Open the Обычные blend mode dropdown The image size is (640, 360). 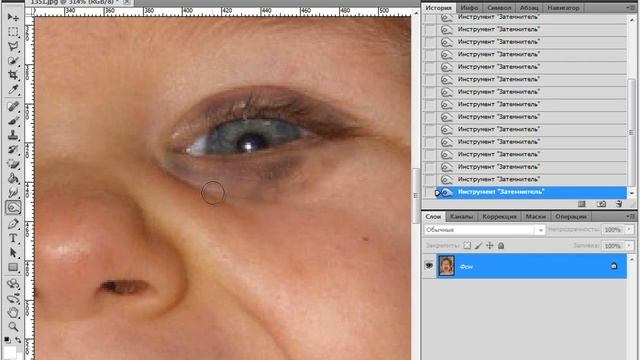484,230
